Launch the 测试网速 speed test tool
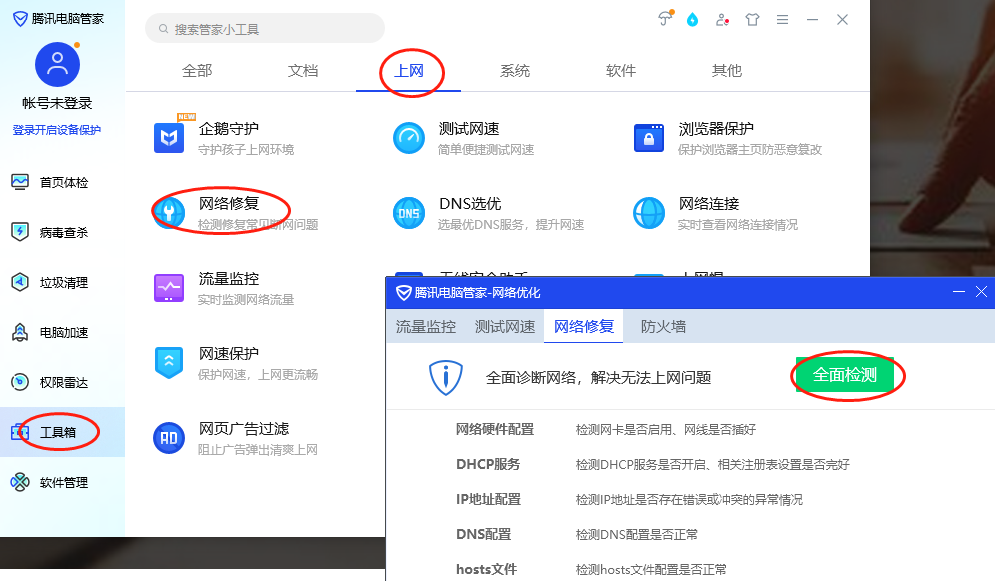Image resolution: width=995 pixels, height=581 pixels. pos(464,138)
